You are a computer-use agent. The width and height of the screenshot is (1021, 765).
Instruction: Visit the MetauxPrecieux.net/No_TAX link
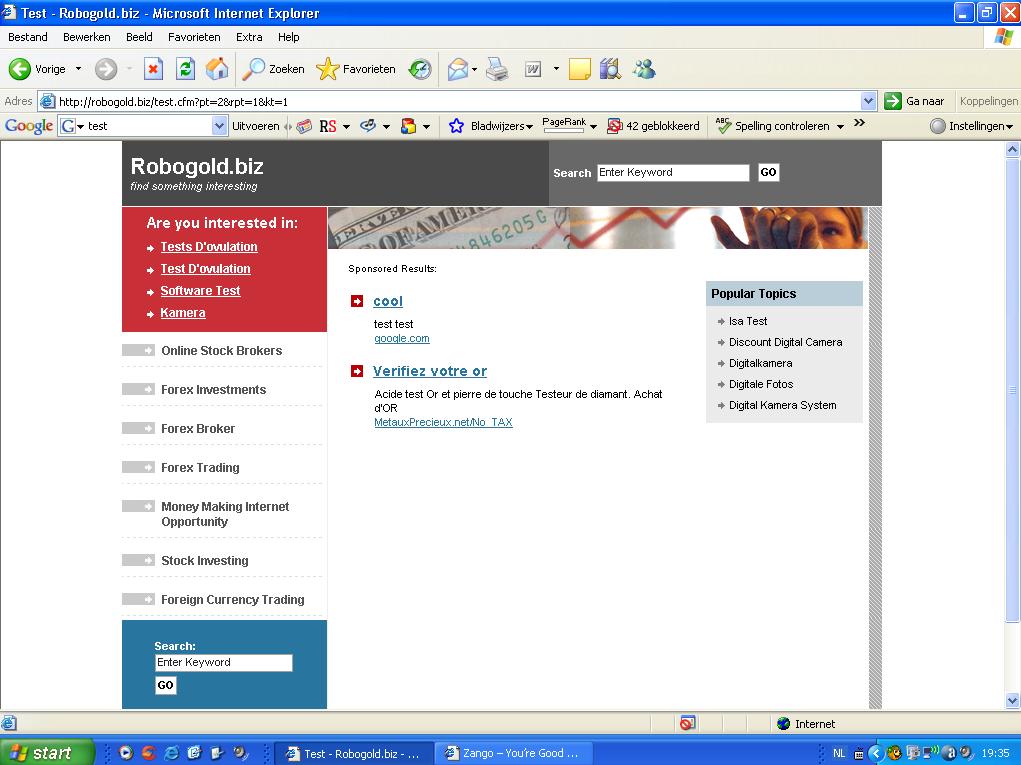pos(443,422)
